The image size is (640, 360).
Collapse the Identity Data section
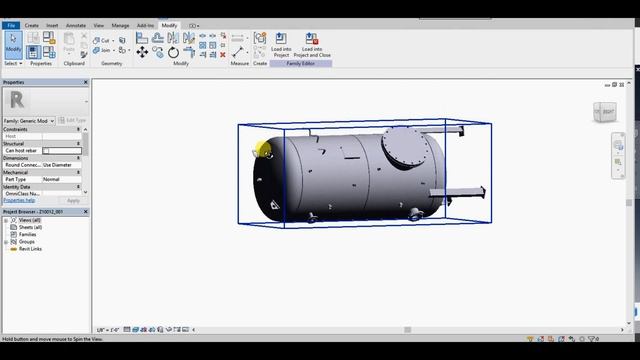78,187
